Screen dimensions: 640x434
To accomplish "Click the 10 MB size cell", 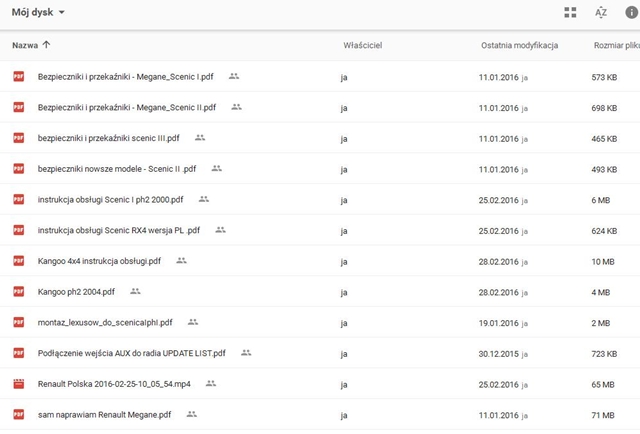I will click(x=603, y=262).
